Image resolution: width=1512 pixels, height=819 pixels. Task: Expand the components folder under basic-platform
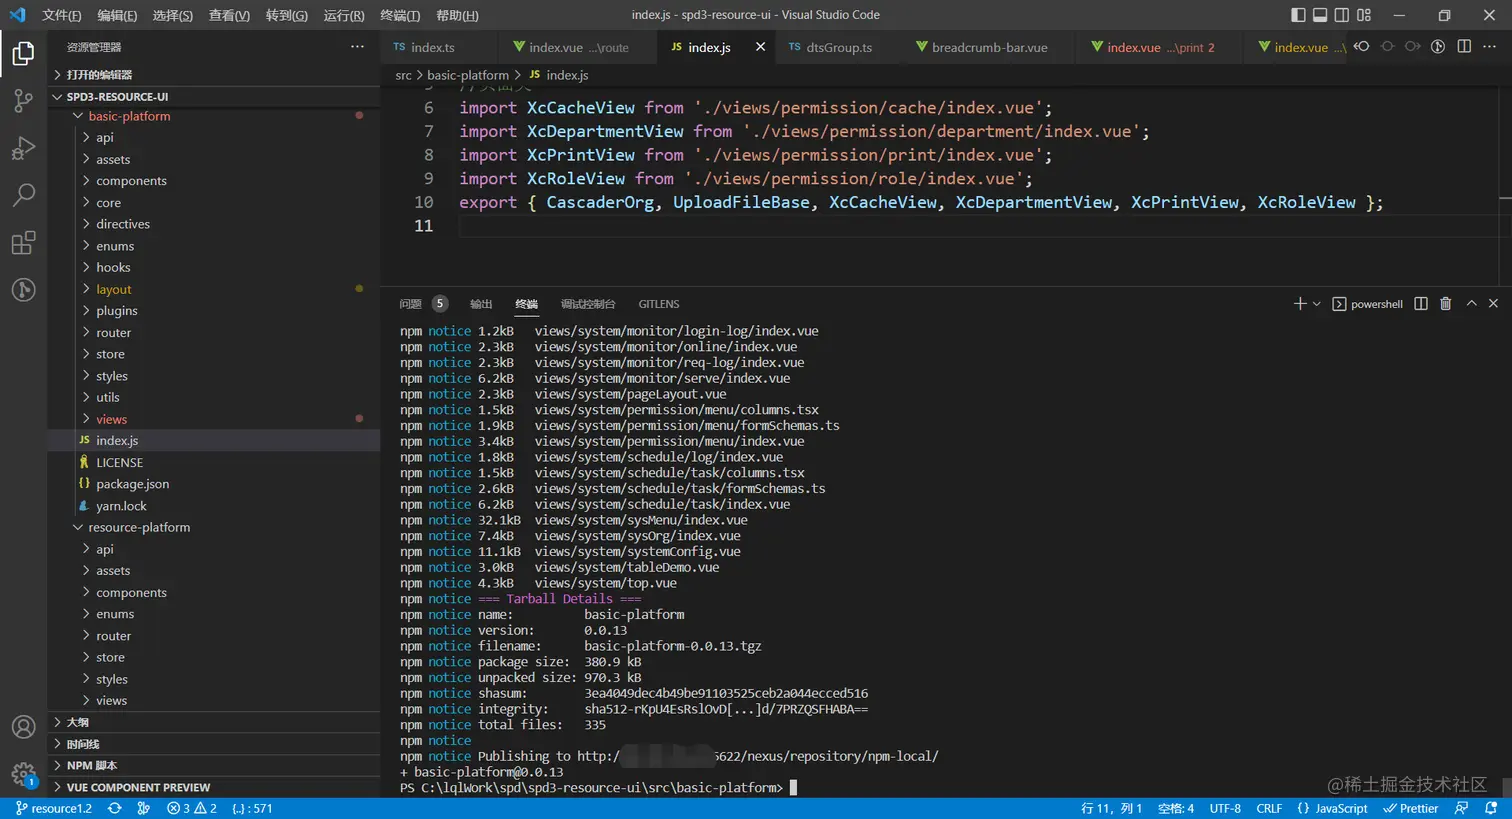131,181
